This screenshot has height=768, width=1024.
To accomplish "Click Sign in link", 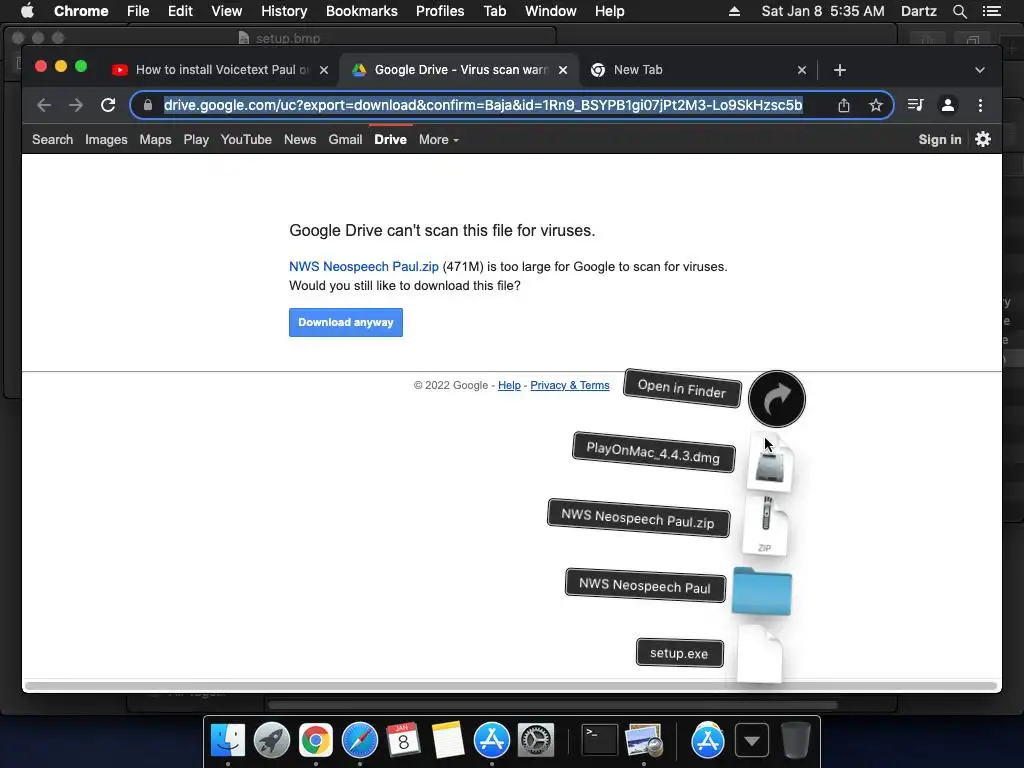I will tap(940, 140).
